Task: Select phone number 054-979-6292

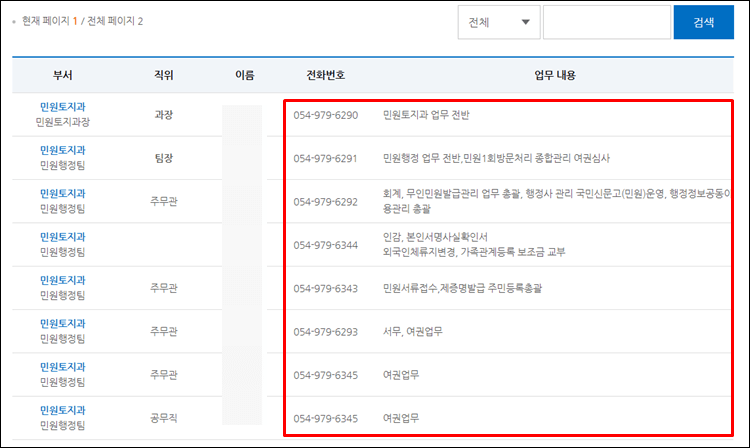Action: (x=326, y=202)
